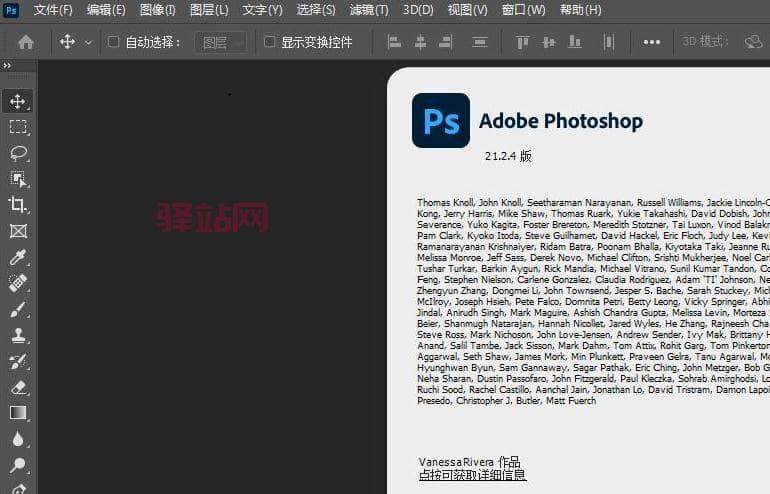Select the Move tool in toolbox
Viewport: 770px width, 494px height.
point(18,101)
